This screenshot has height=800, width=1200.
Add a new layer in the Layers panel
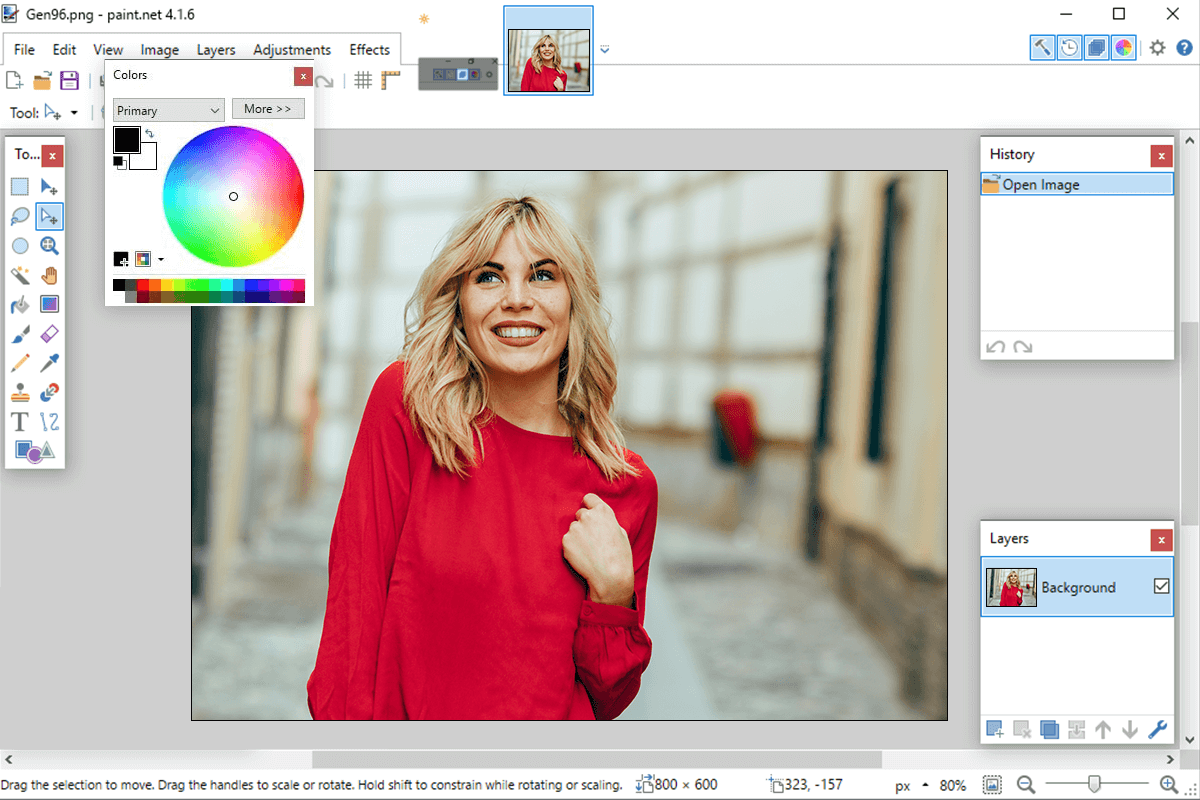click(995, 730)
